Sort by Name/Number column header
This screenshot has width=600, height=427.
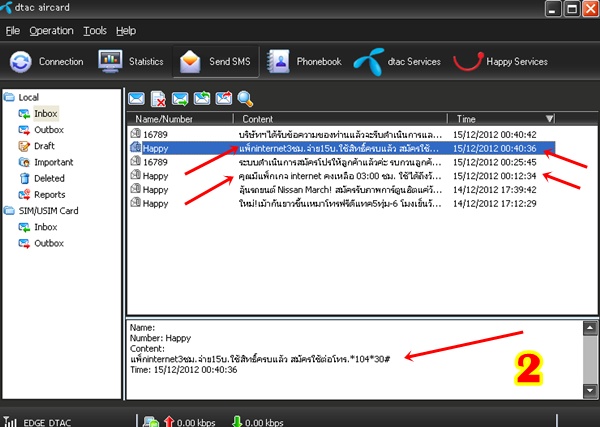click(x=180, y=119)
